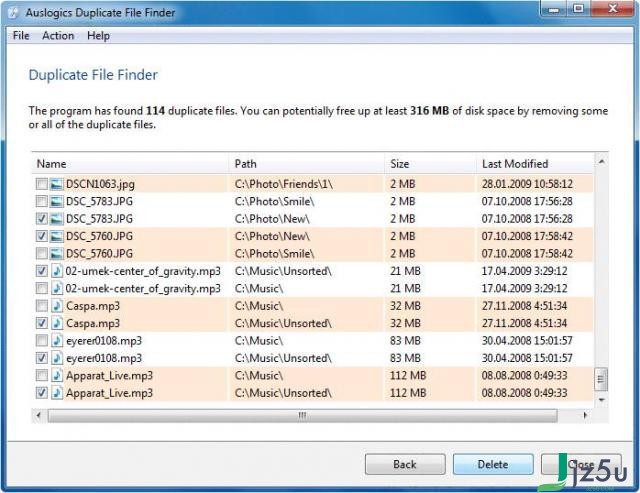Viewport: 640px width, 493px height.
Task: Click music icon of Caspa.mp3 in C:\Music\
Action: [x=57, y=306]
